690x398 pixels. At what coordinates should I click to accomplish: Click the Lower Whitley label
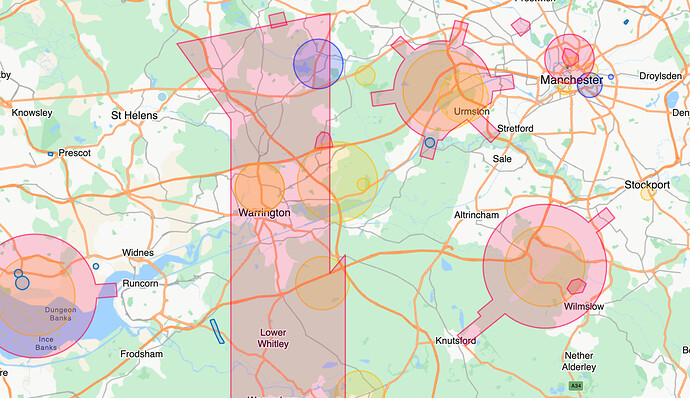click(273, 338)
